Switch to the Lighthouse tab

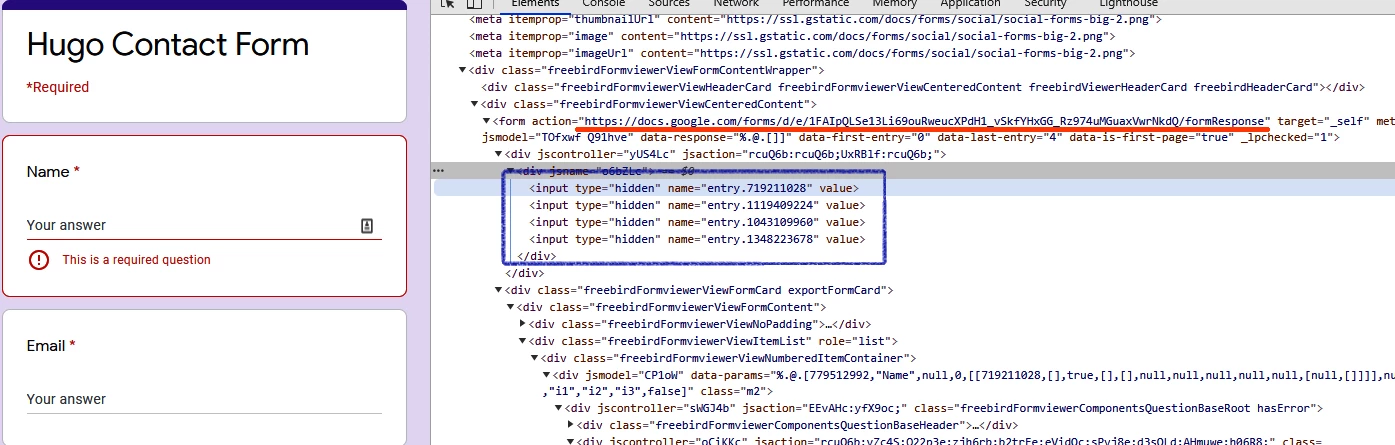pos(1128,4)
